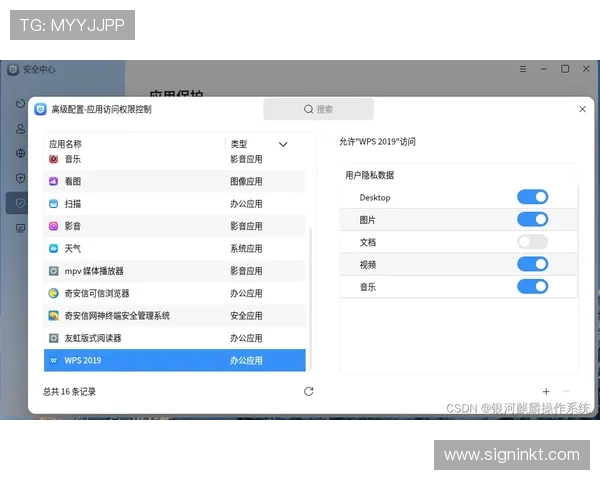Minimize the 安全中心 window
Image resolution: width=600 pixels, height=480 pixels.
[x=544, y=69]
